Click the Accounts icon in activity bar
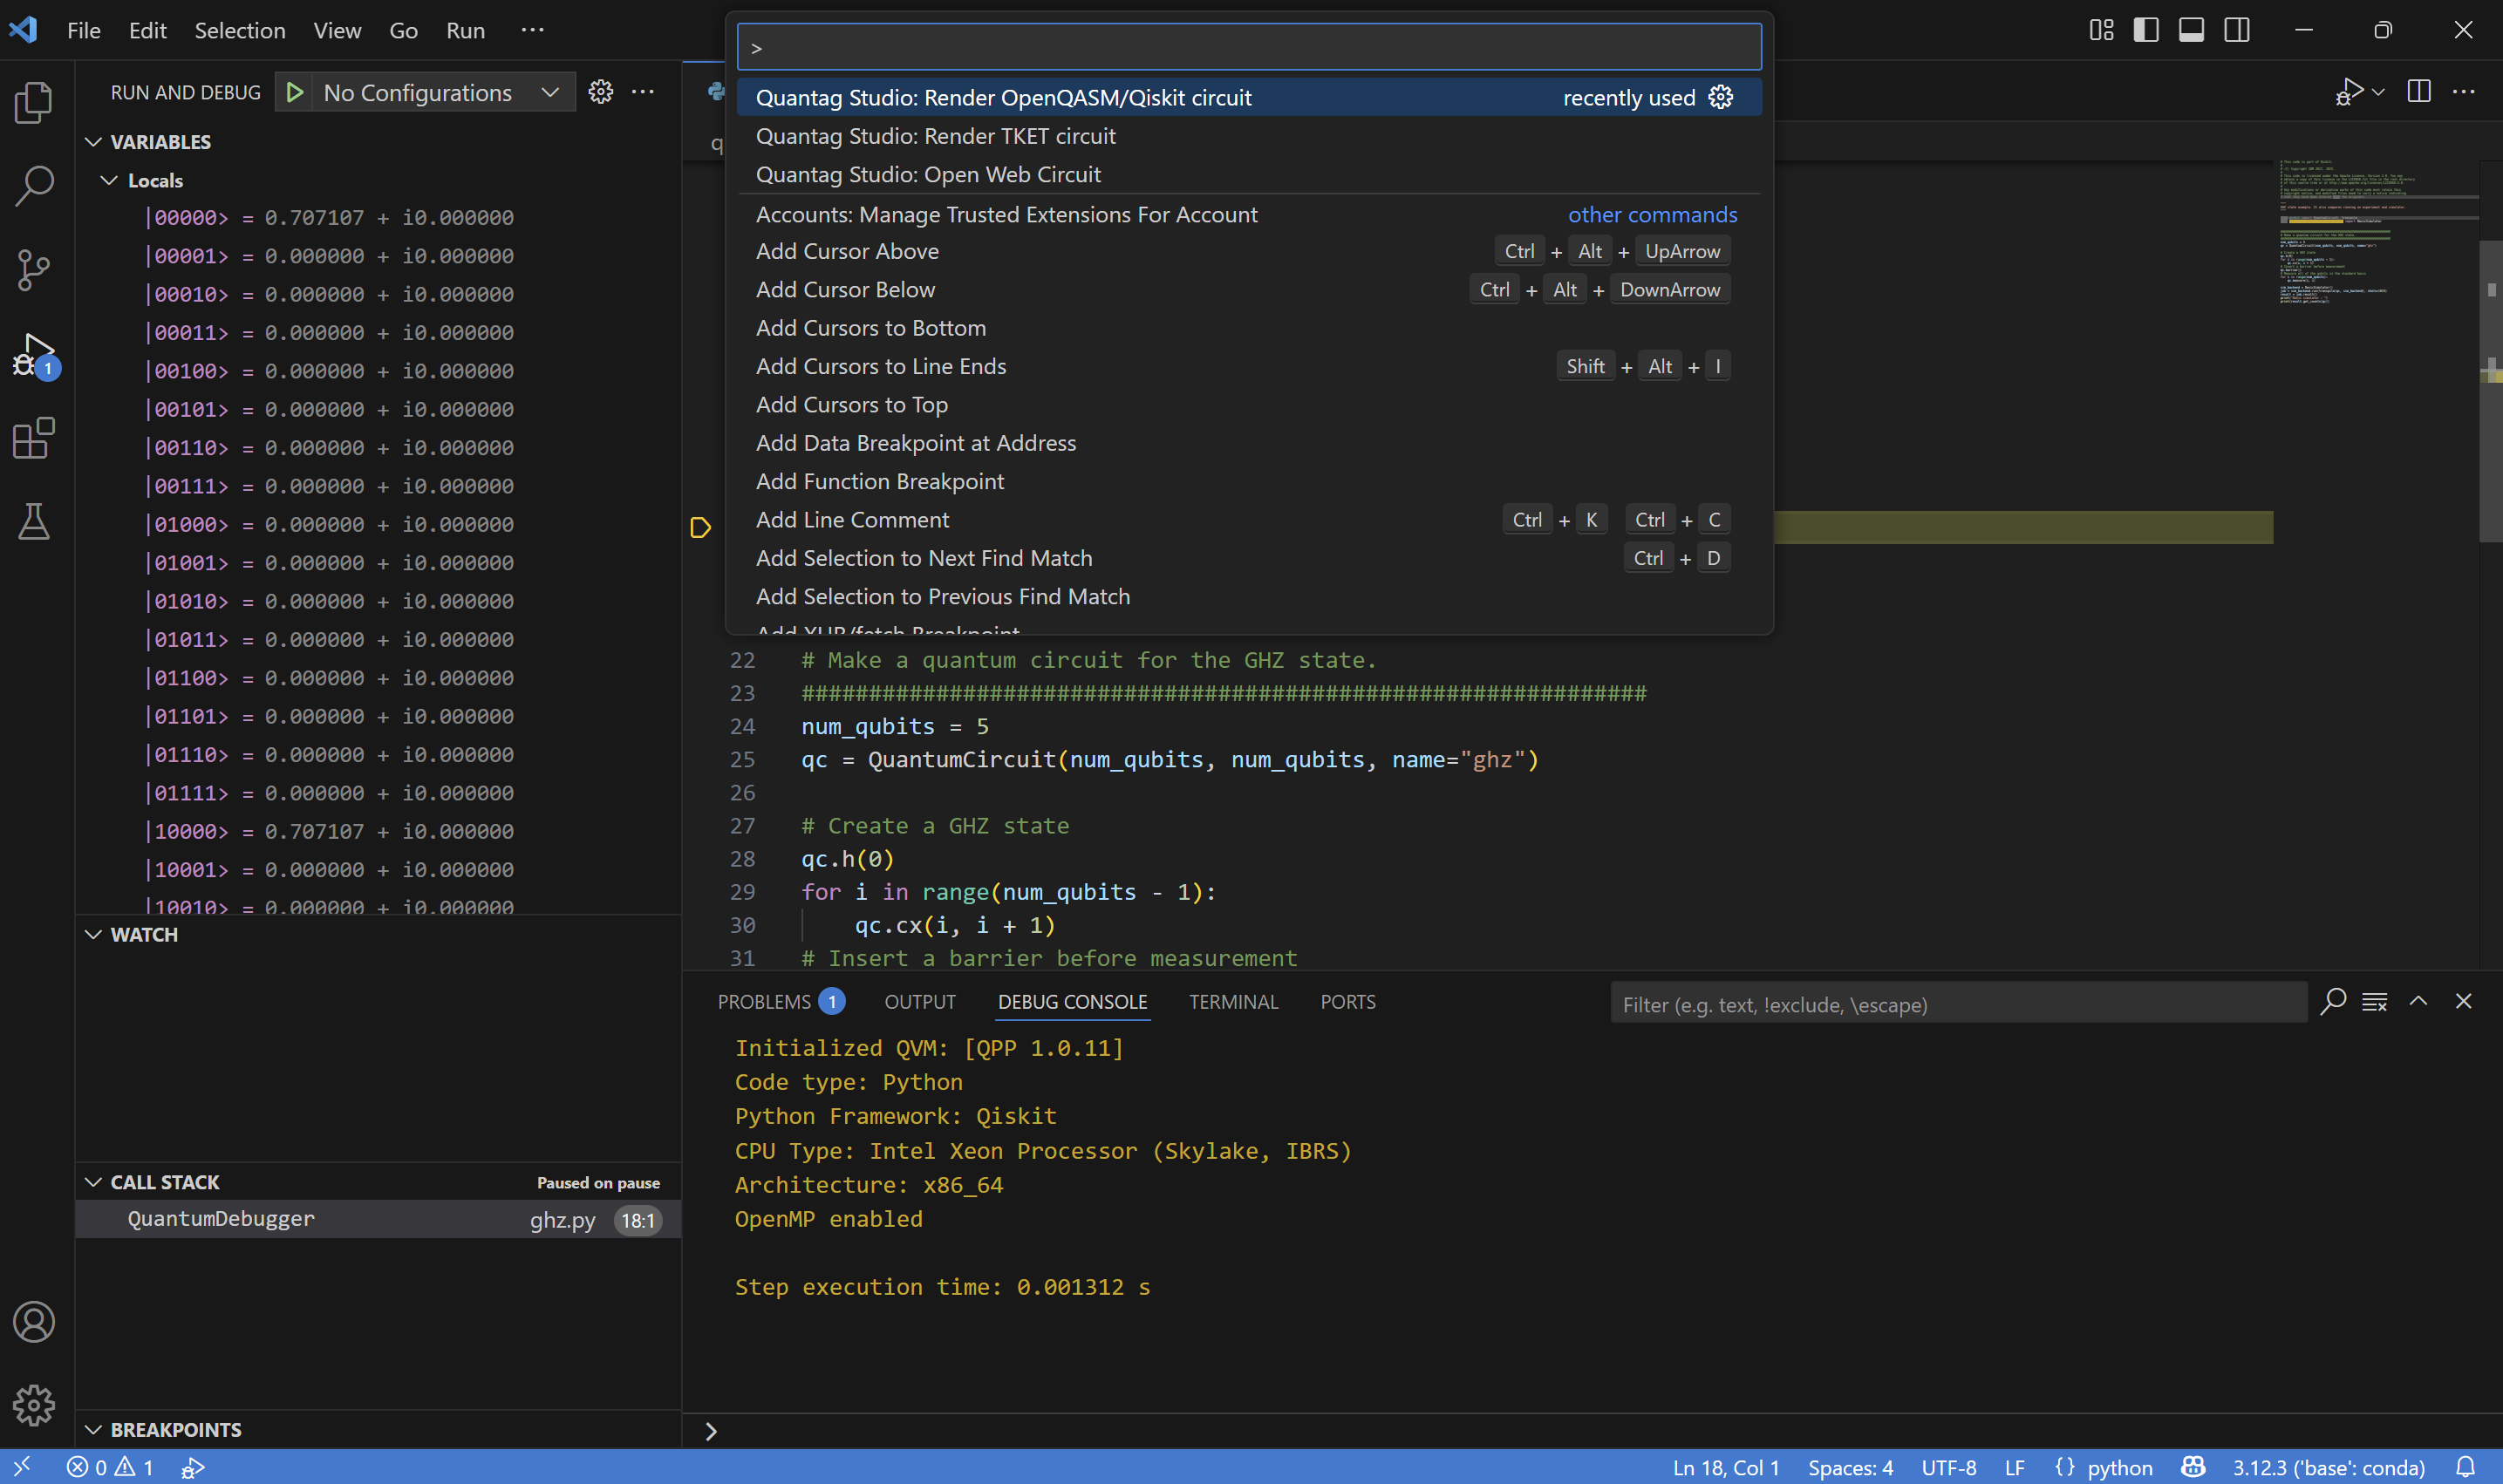Image resolution: width=2503 pixels, height=1484 pixels. [x=33, y=1322]
